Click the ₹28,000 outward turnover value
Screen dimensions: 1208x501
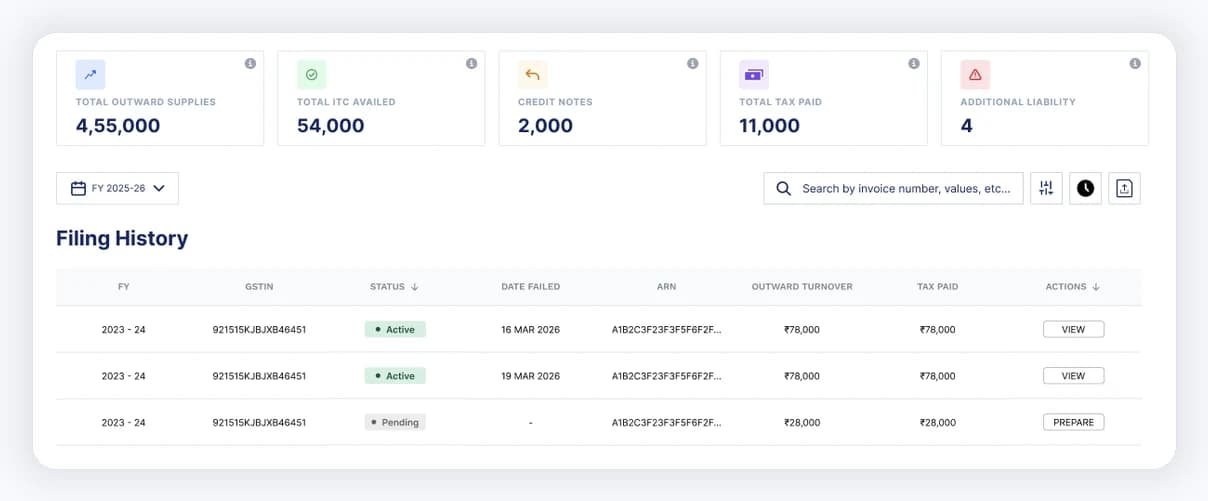coord(802,423)
